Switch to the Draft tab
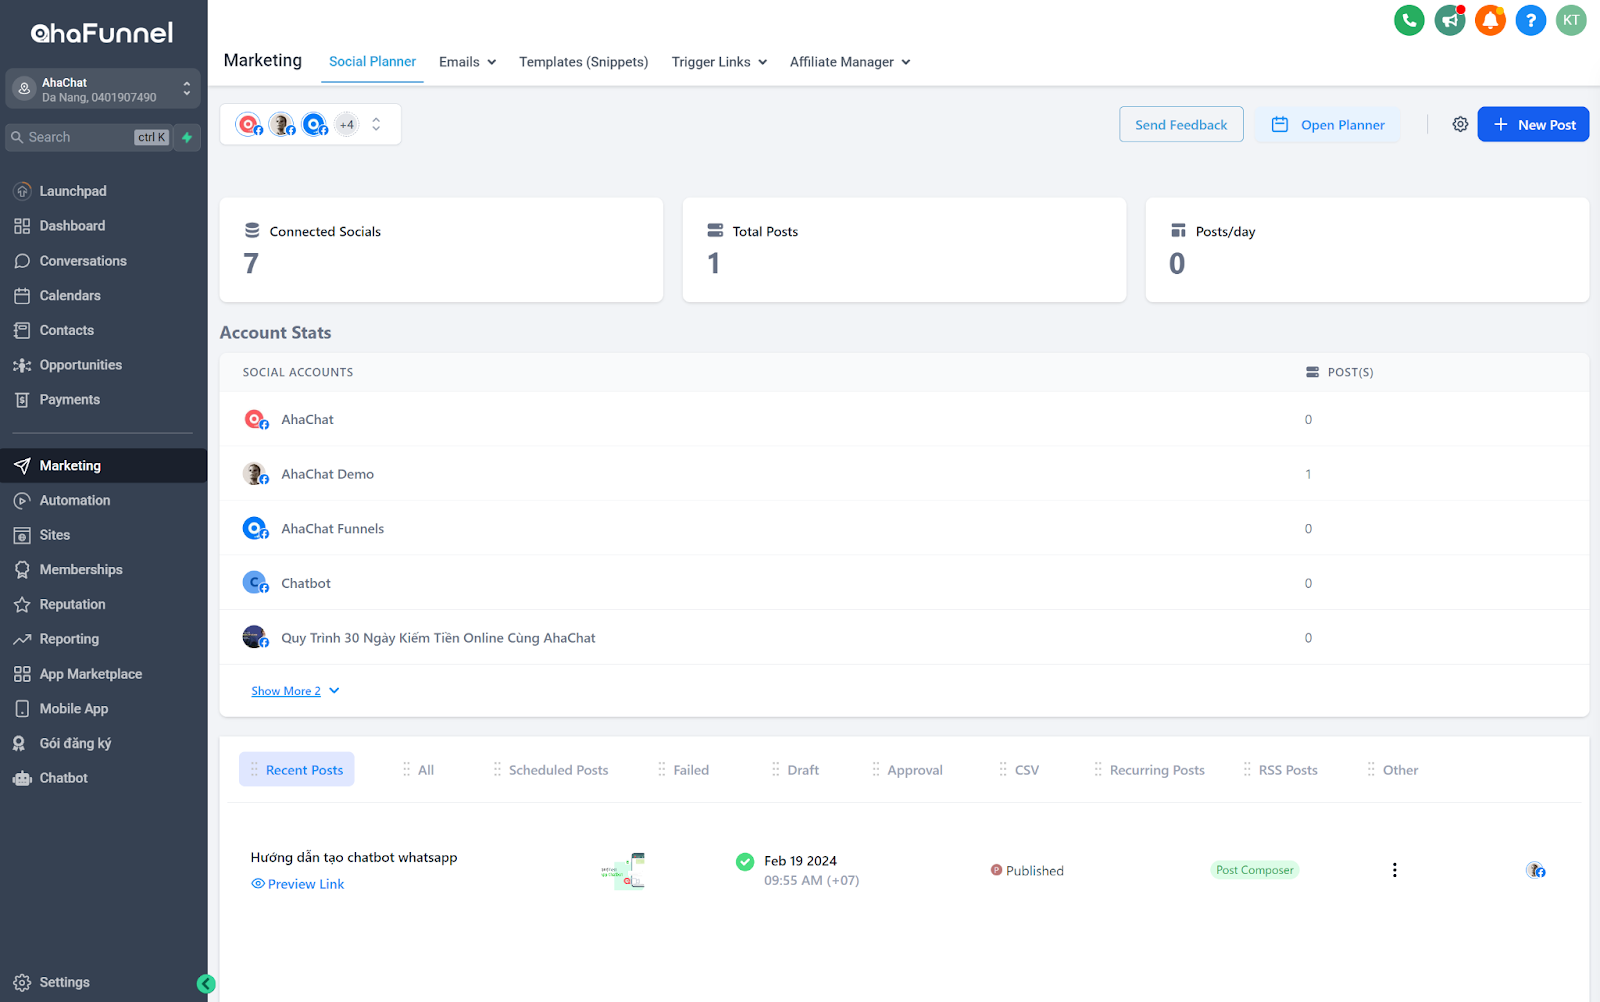 [796, 770]
